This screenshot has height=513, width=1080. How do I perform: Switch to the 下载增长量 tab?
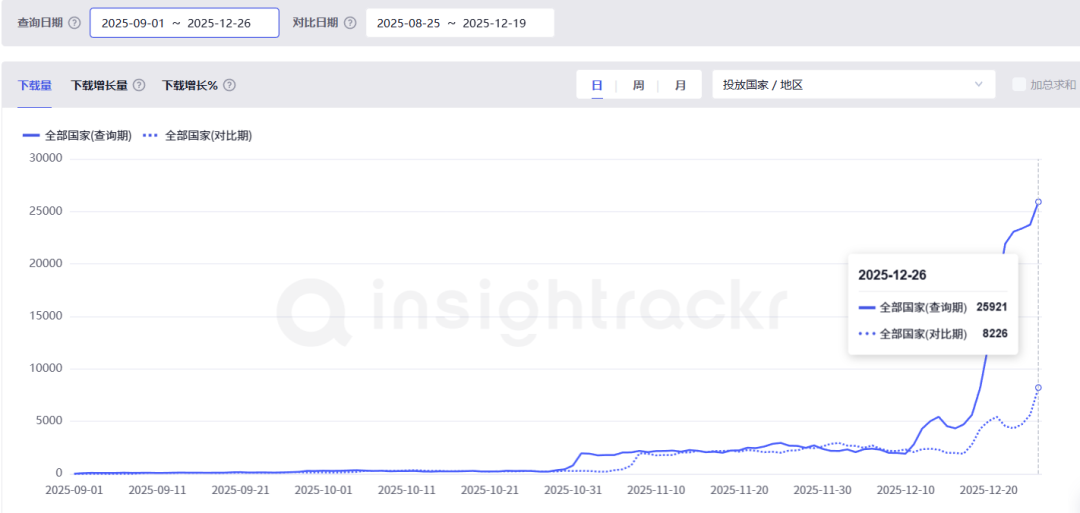click(x=99, y=85)
